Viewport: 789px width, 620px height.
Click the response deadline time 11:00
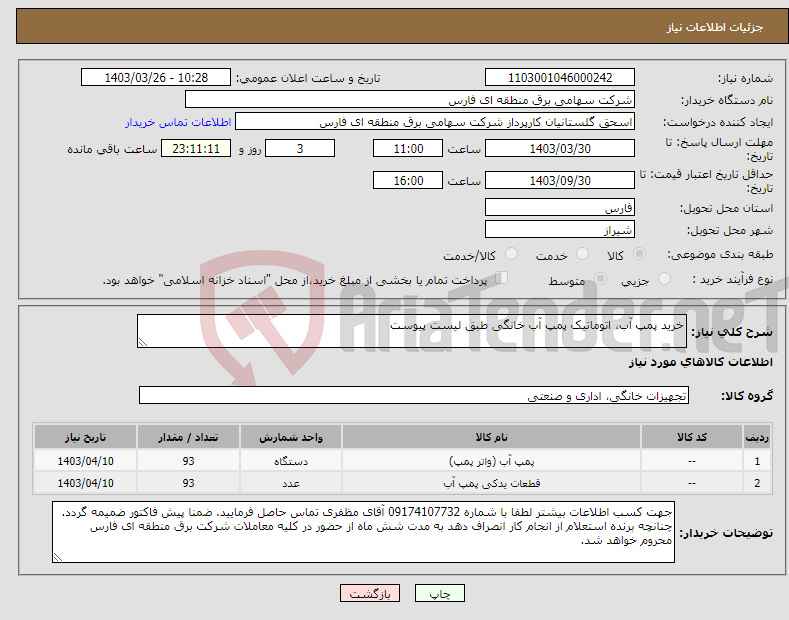pyautogui.click(x=408, y=148)
